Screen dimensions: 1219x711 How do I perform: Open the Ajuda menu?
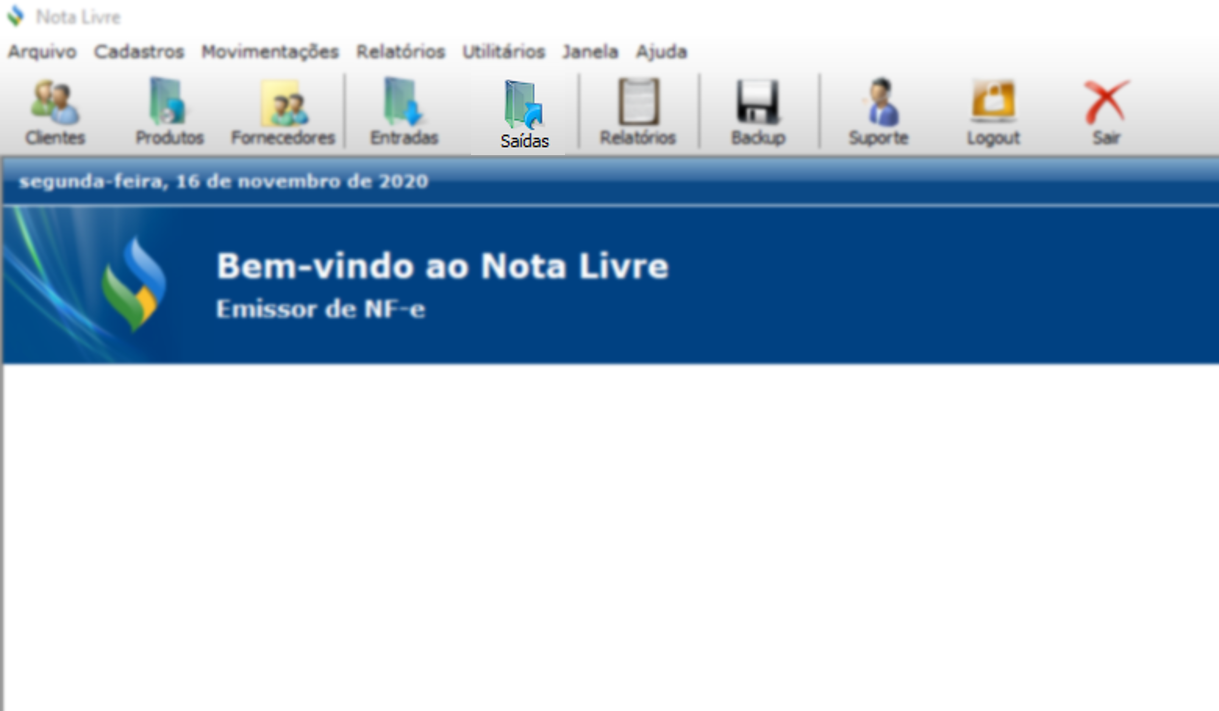tap(661, 52)
